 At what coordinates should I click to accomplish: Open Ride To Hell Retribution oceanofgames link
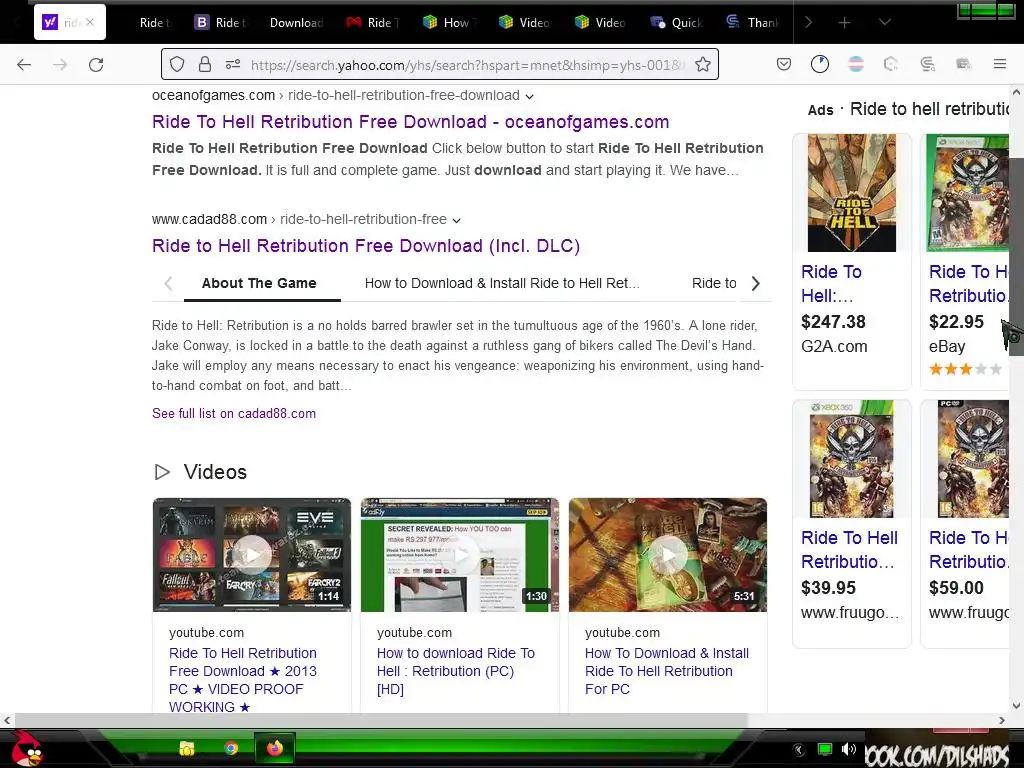[411, 121]
